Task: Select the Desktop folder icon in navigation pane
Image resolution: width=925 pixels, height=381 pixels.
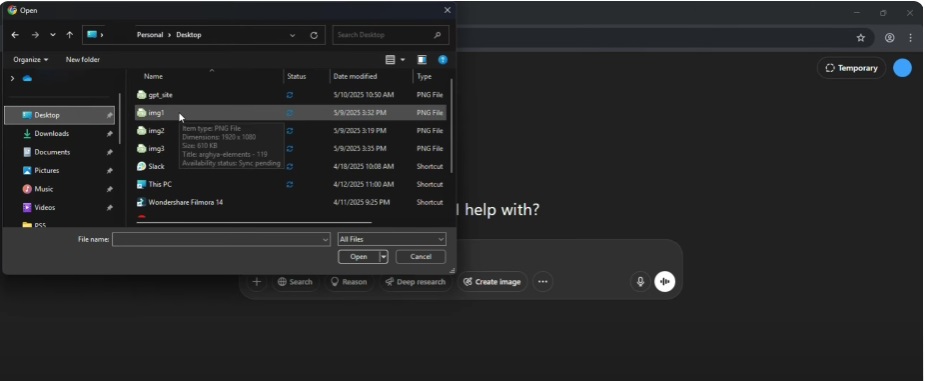Action: coord(27,115)
